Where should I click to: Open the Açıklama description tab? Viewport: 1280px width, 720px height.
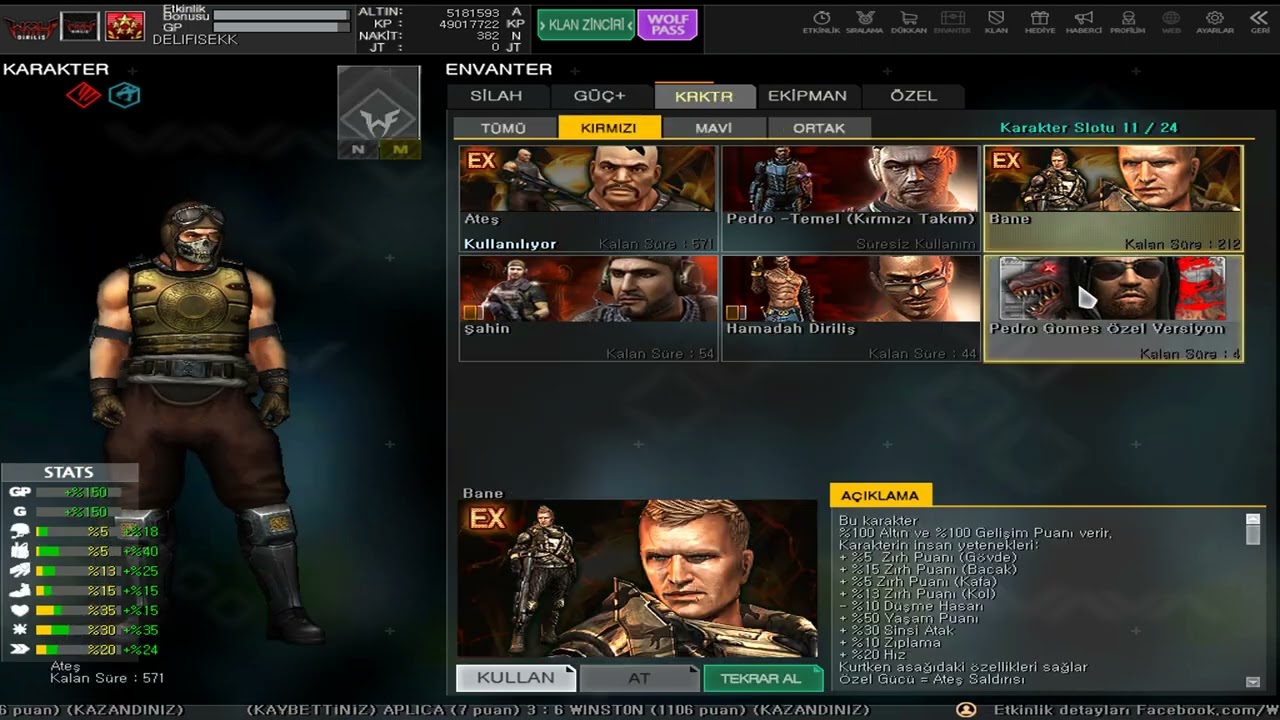(x=880, y=495)
